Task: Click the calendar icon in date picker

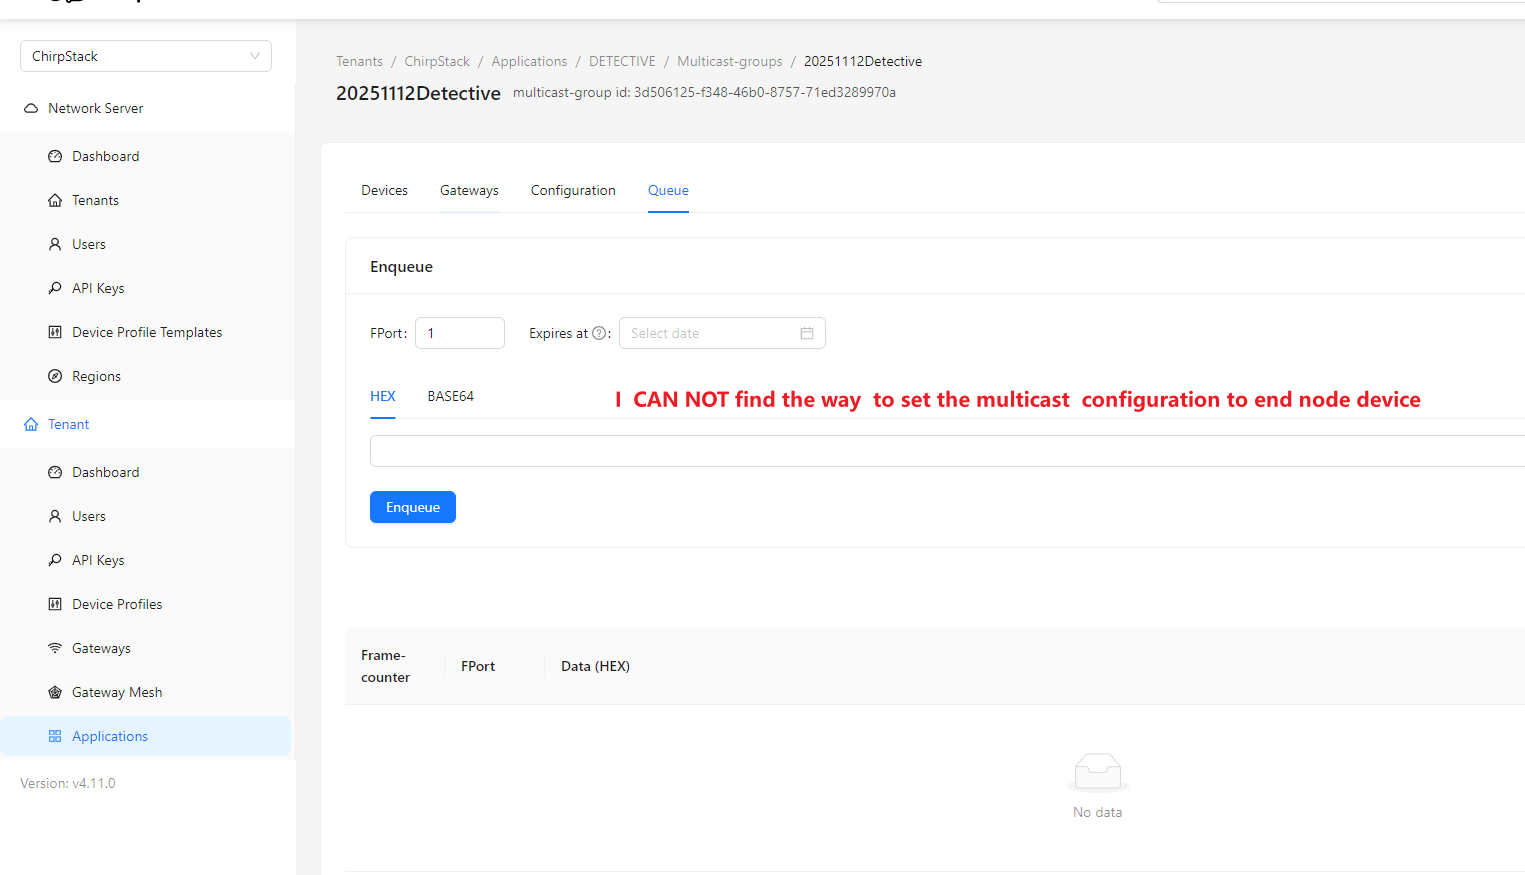Action: (x=806, y=333)
